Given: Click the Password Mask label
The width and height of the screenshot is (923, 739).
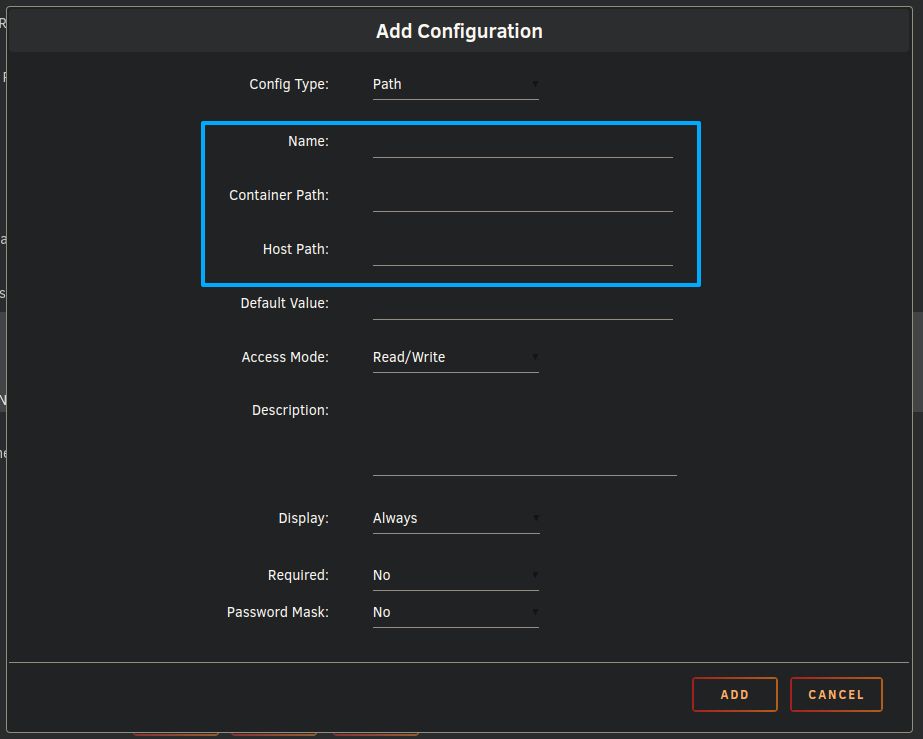Looking at the screenshot, I should tap(278, 612).
